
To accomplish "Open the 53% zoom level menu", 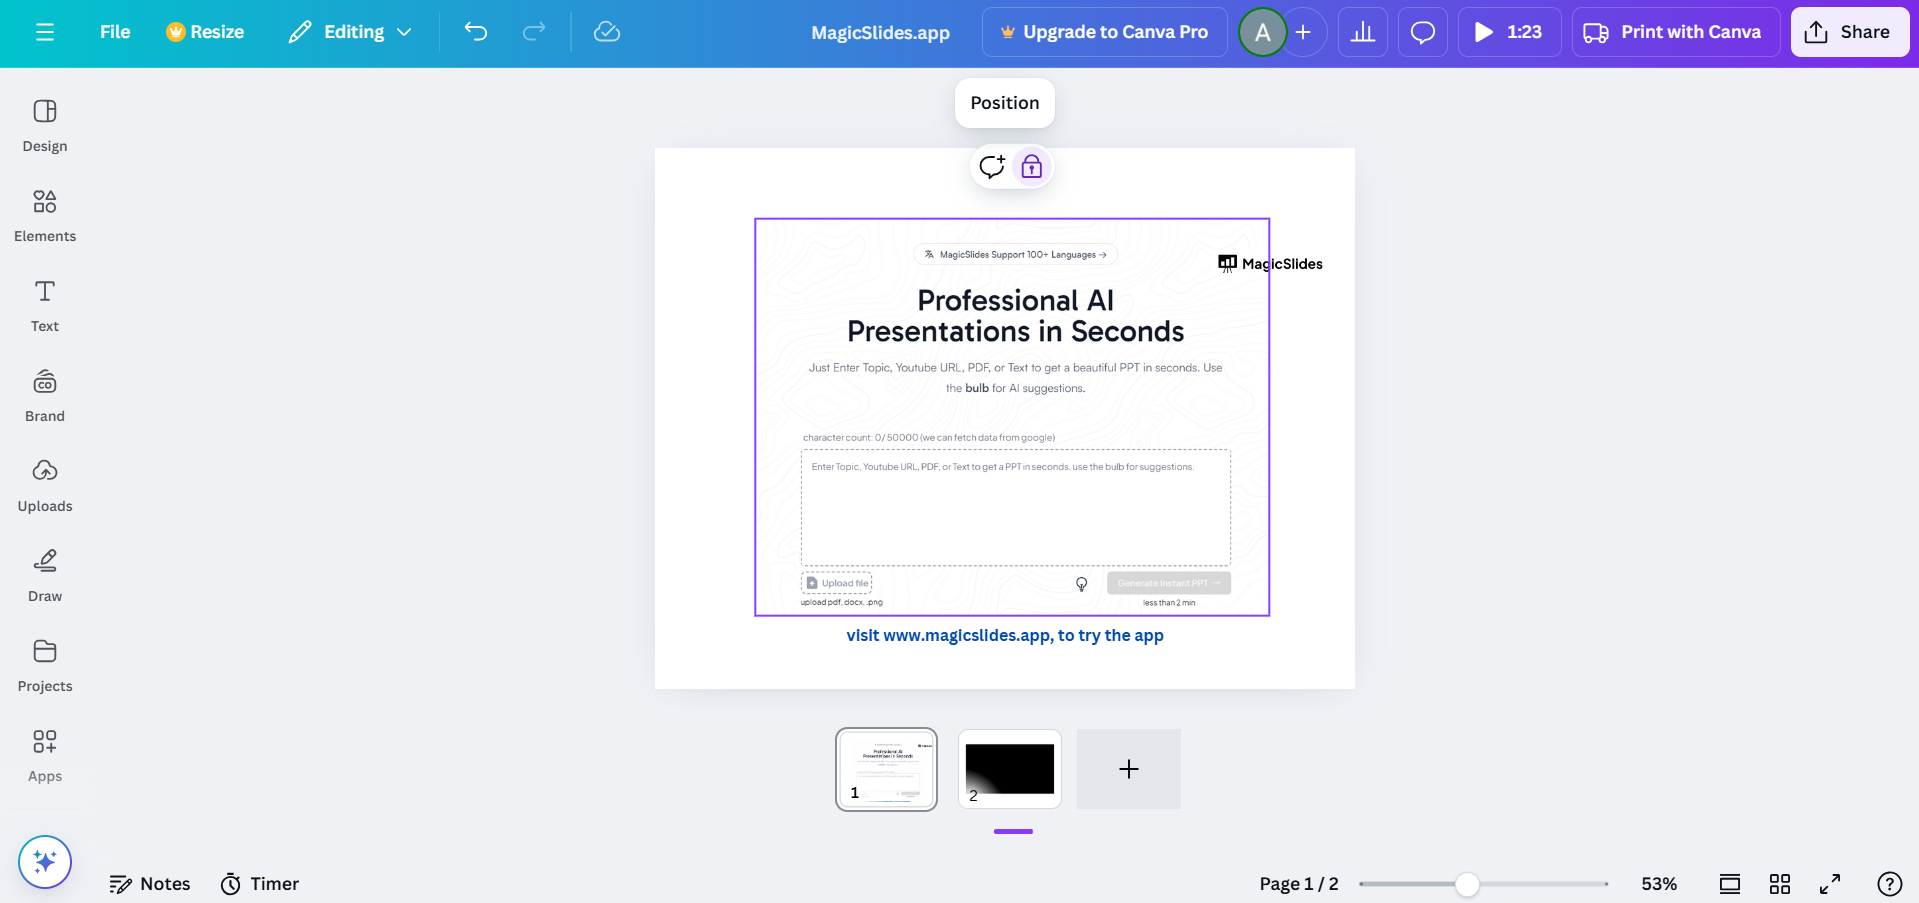I will point(1659,884).
